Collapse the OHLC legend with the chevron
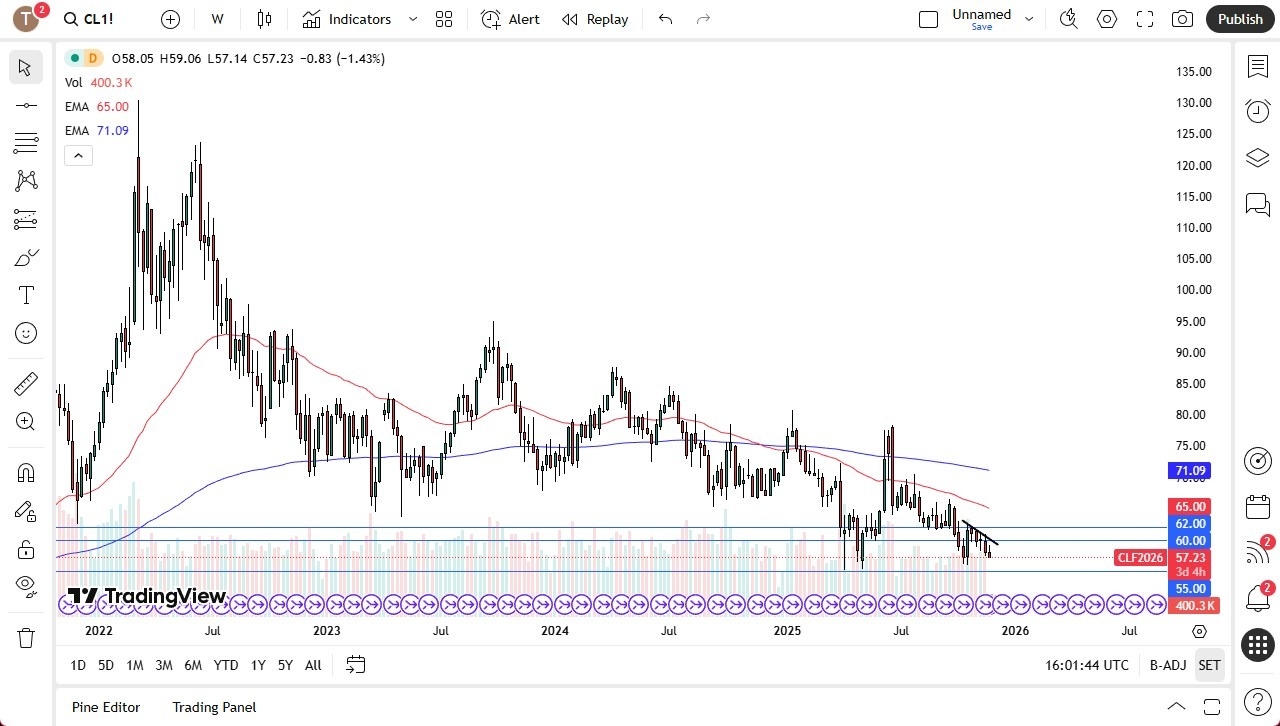The width and height of the screenshot is (1280, 726). click(x=78, y=155)
